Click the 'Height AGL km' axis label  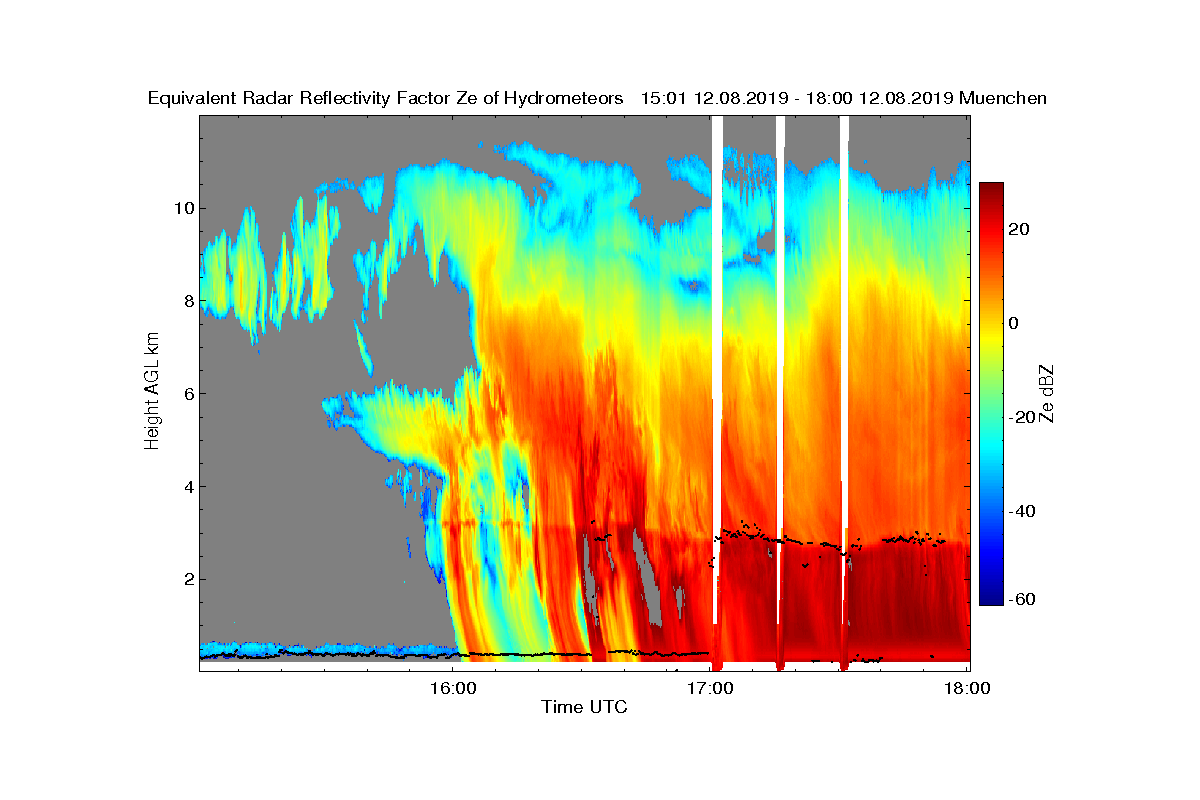coord(152,393)
